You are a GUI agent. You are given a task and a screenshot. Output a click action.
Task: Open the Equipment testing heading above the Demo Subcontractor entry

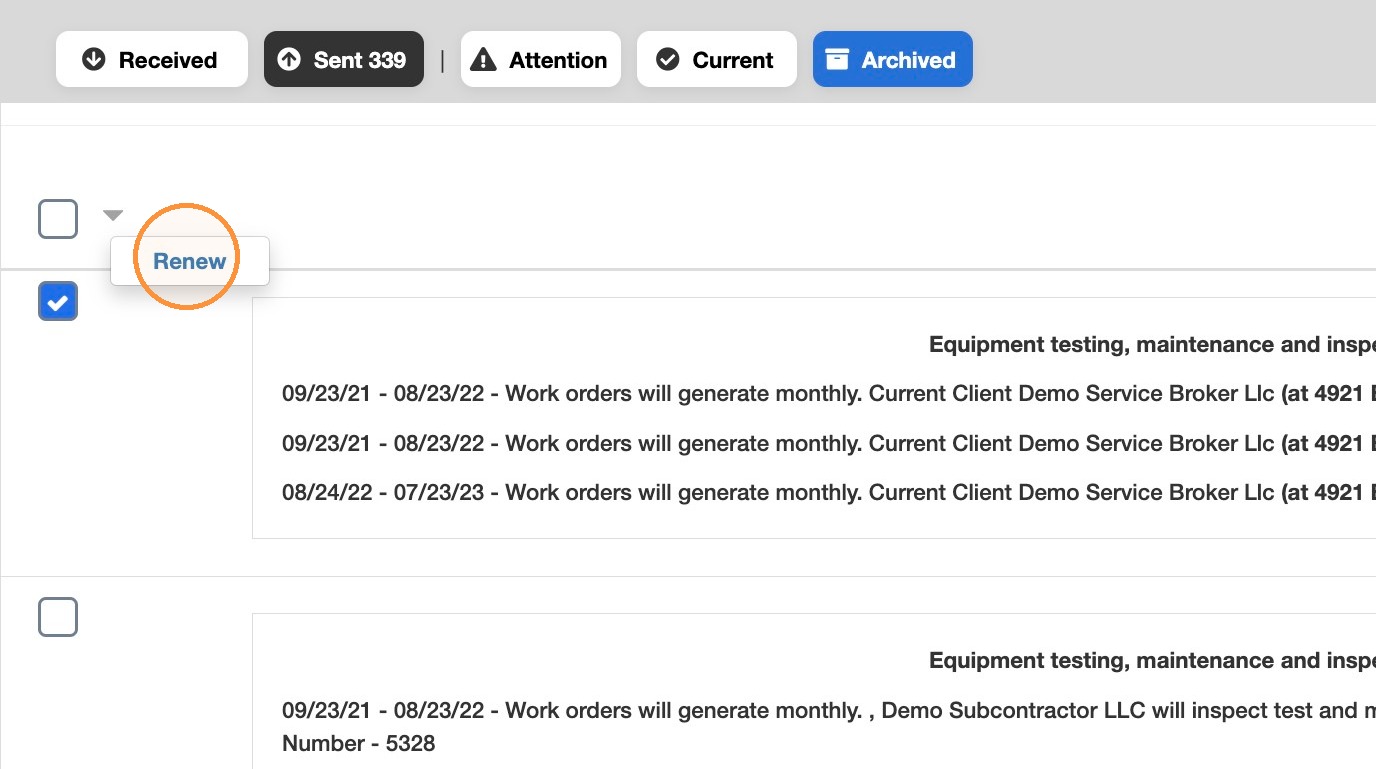[1152, 661]
